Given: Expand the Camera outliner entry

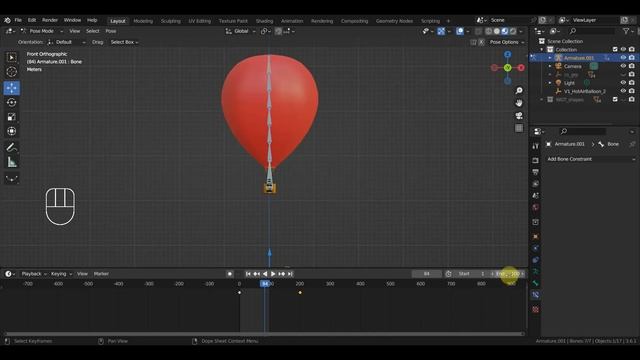Looking at the screenshot, I should click(550, 66).
